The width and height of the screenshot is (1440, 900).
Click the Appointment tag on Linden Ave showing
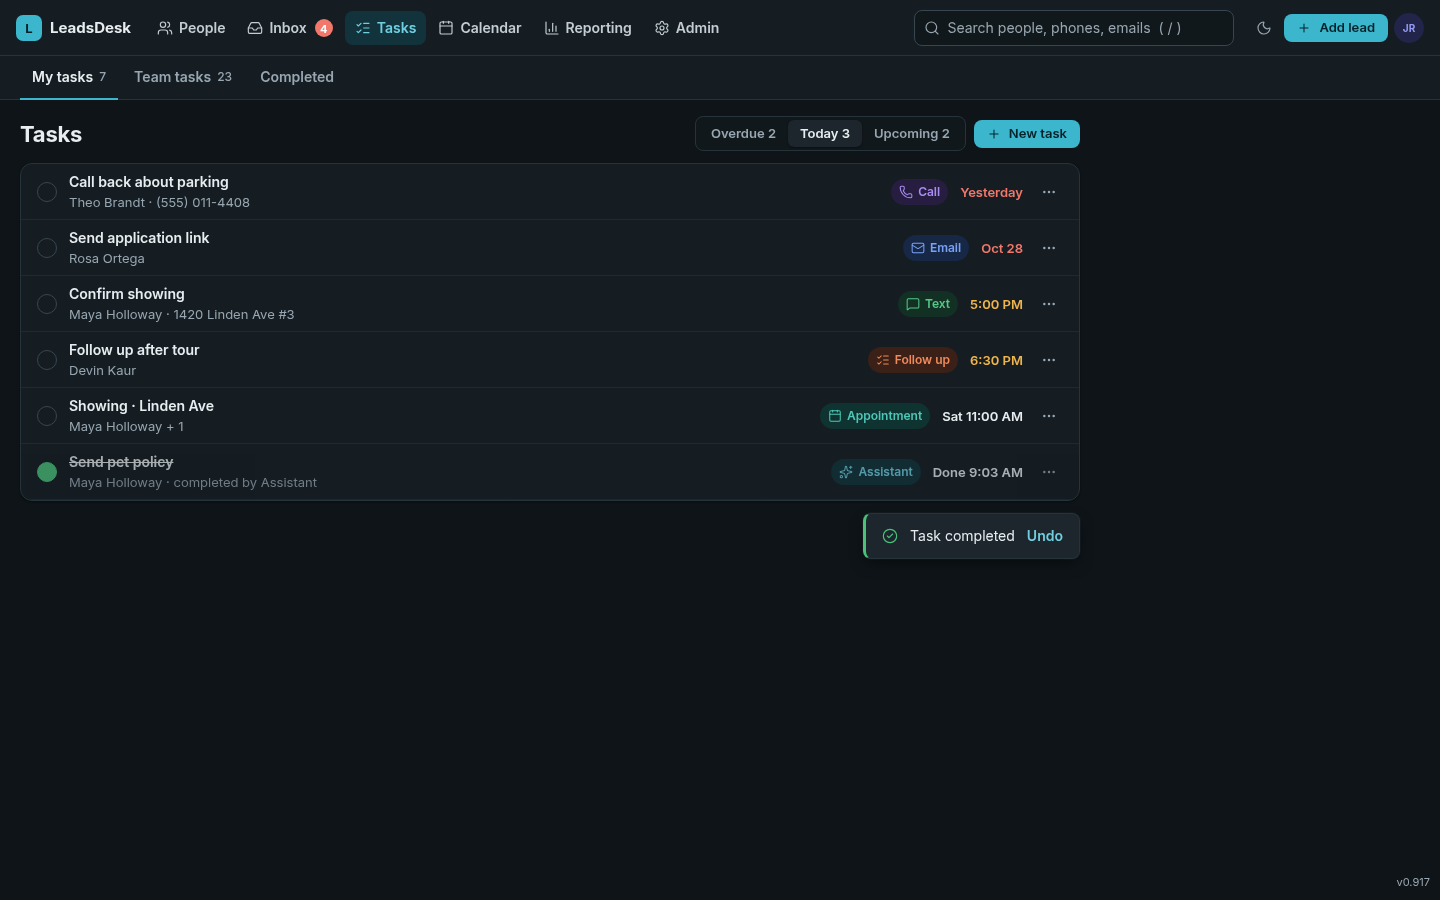[x=875, y=416]
